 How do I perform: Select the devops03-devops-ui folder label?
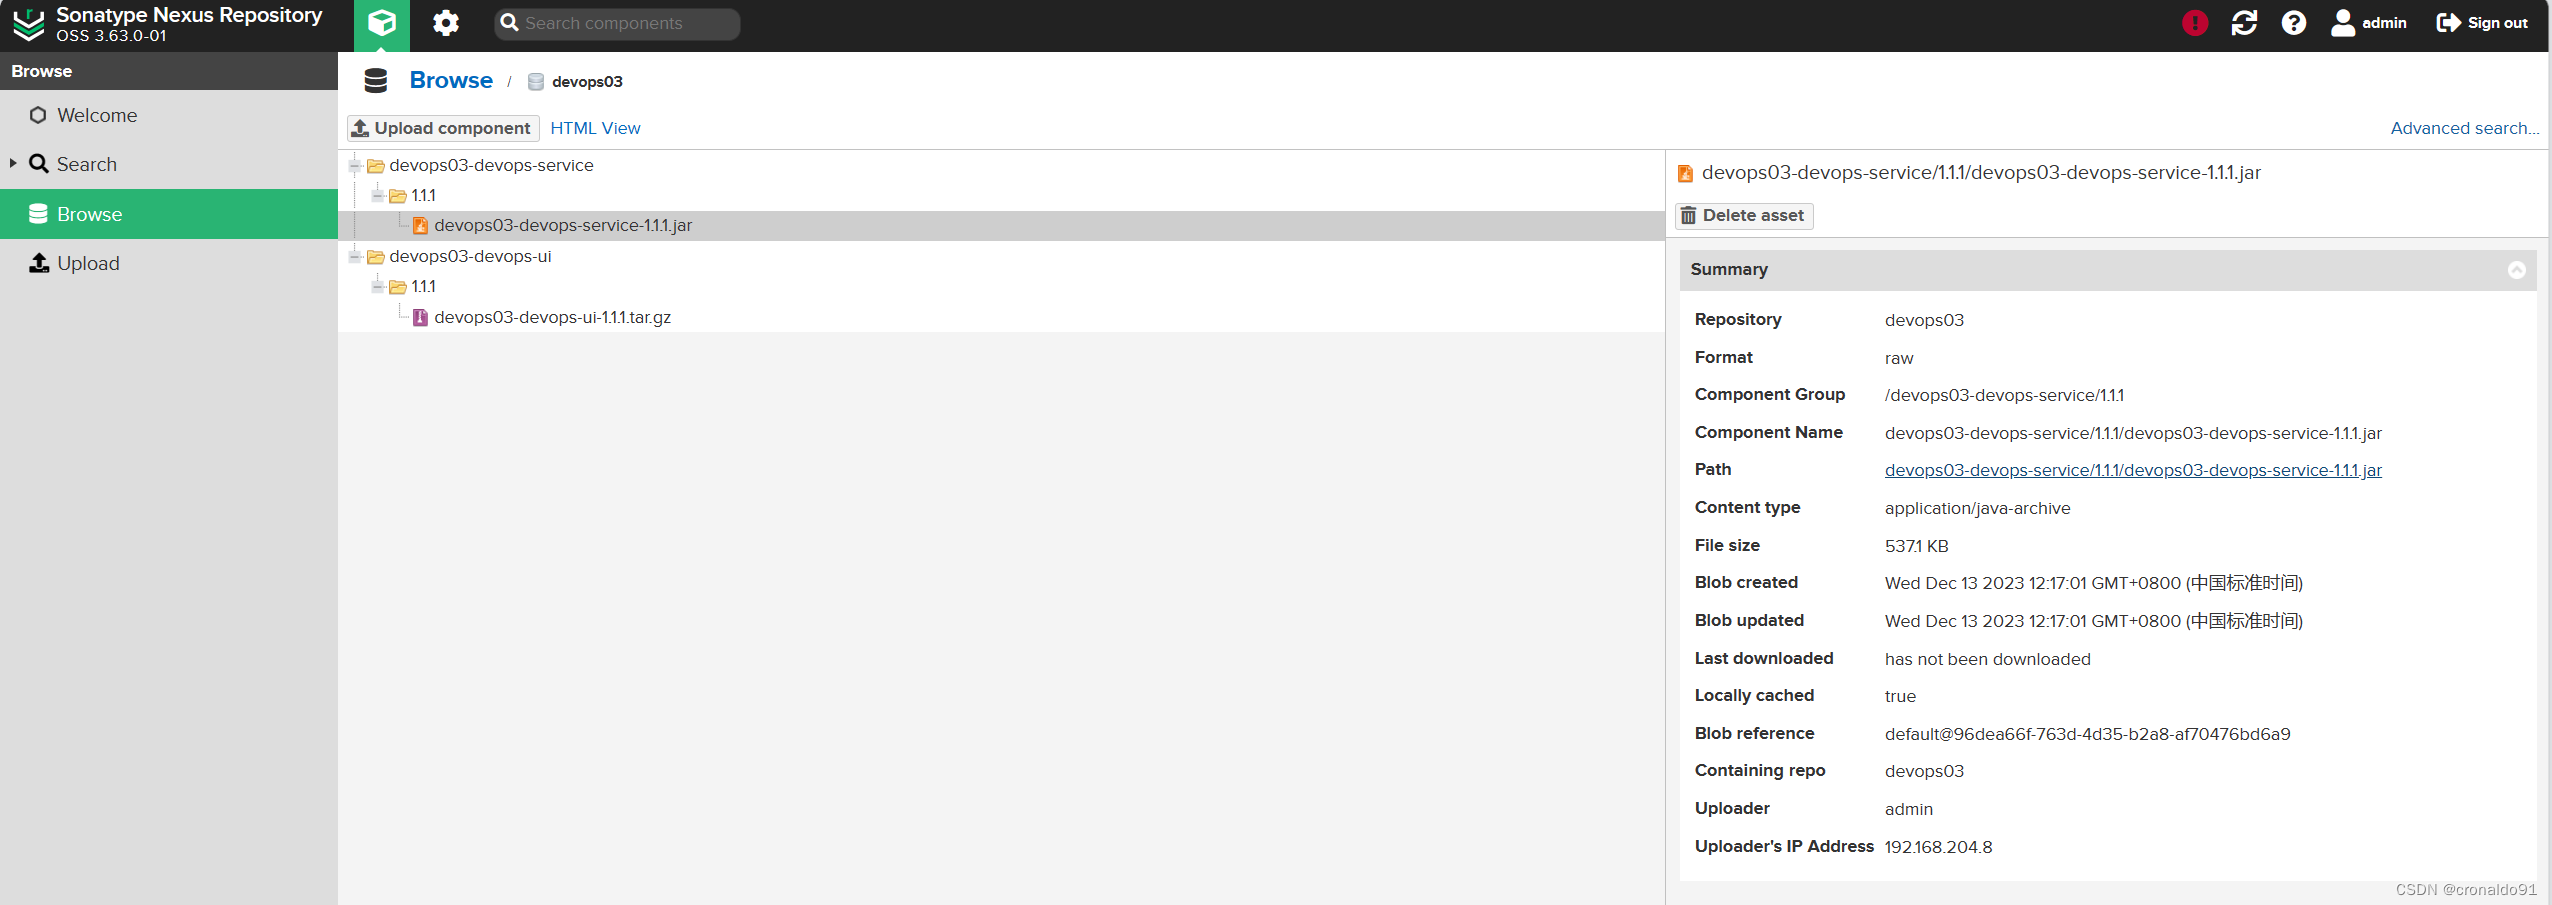pos(470,256)
